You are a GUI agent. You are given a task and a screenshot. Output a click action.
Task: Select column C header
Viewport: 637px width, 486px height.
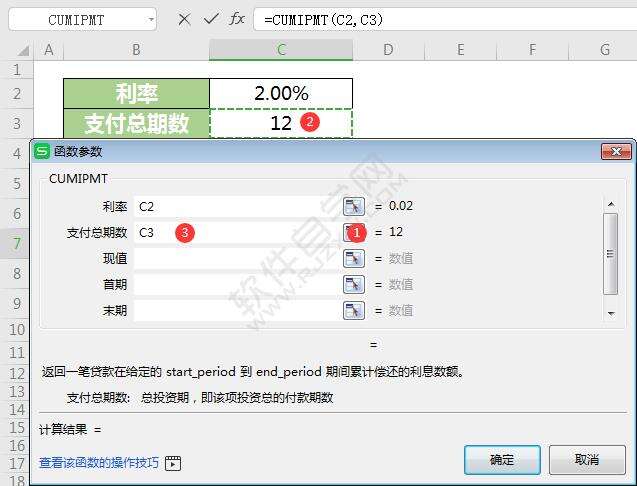click(x=281, y=50)
